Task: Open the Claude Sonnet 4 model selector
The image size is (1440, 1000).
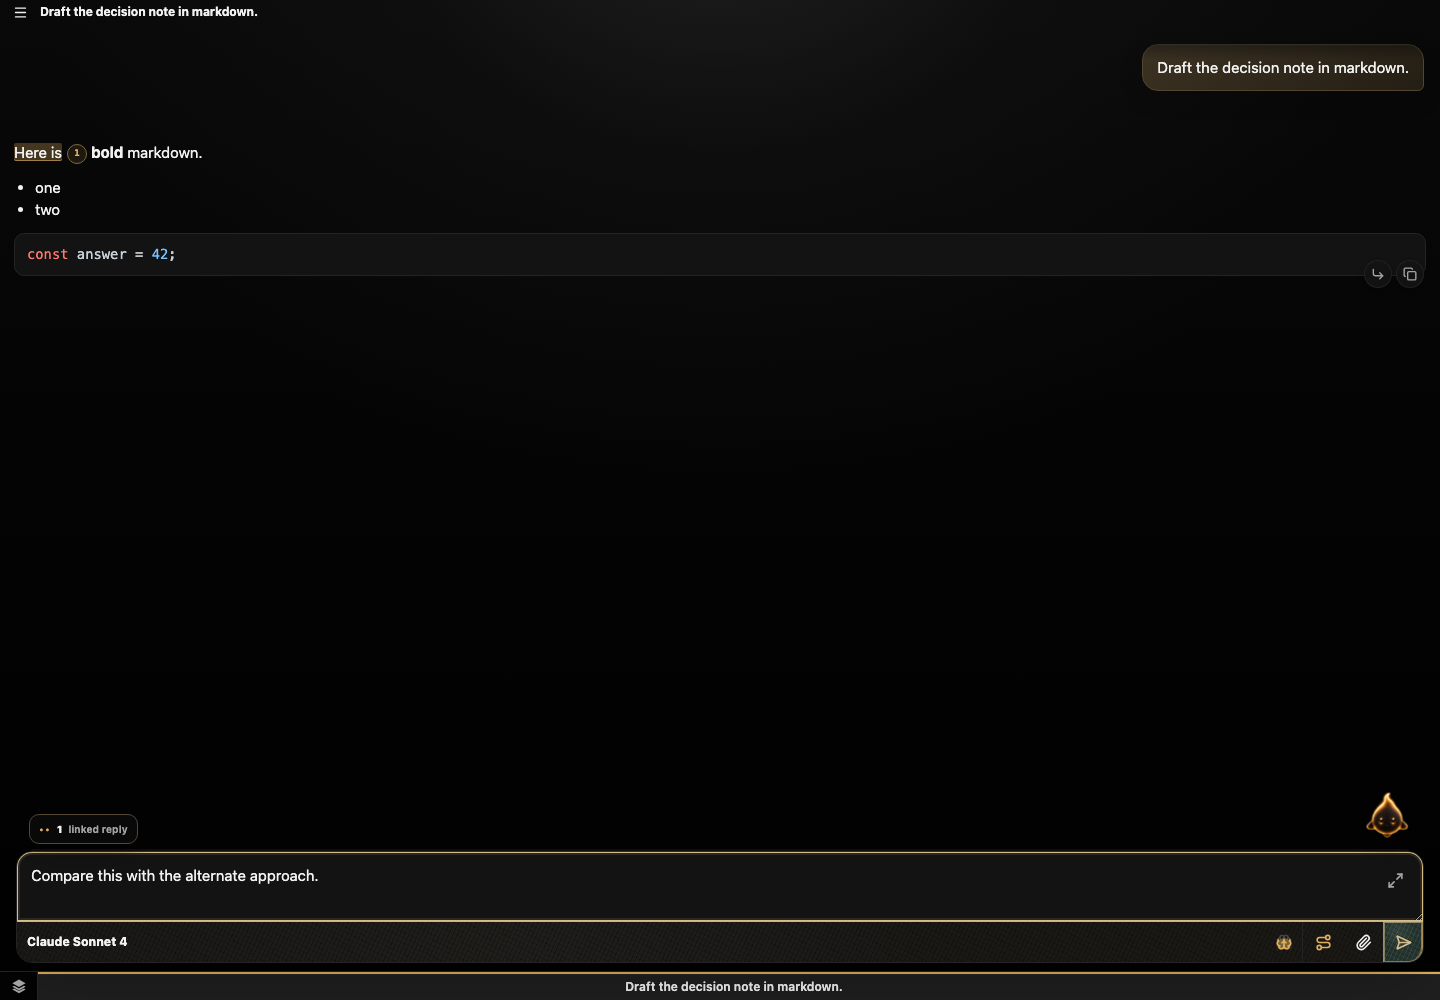Action: click(77, 942)
